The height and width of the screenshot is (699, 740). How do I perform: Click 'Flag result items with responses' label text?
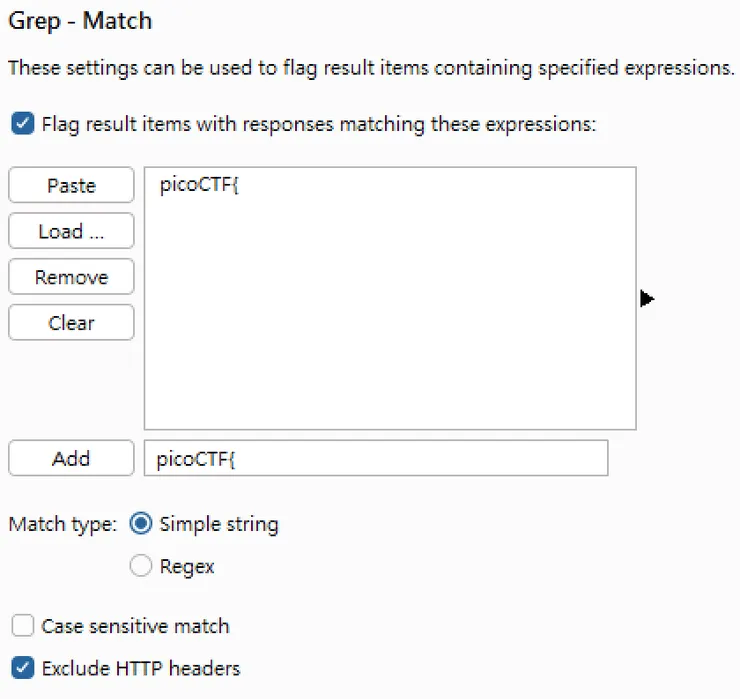pos(318,125)
